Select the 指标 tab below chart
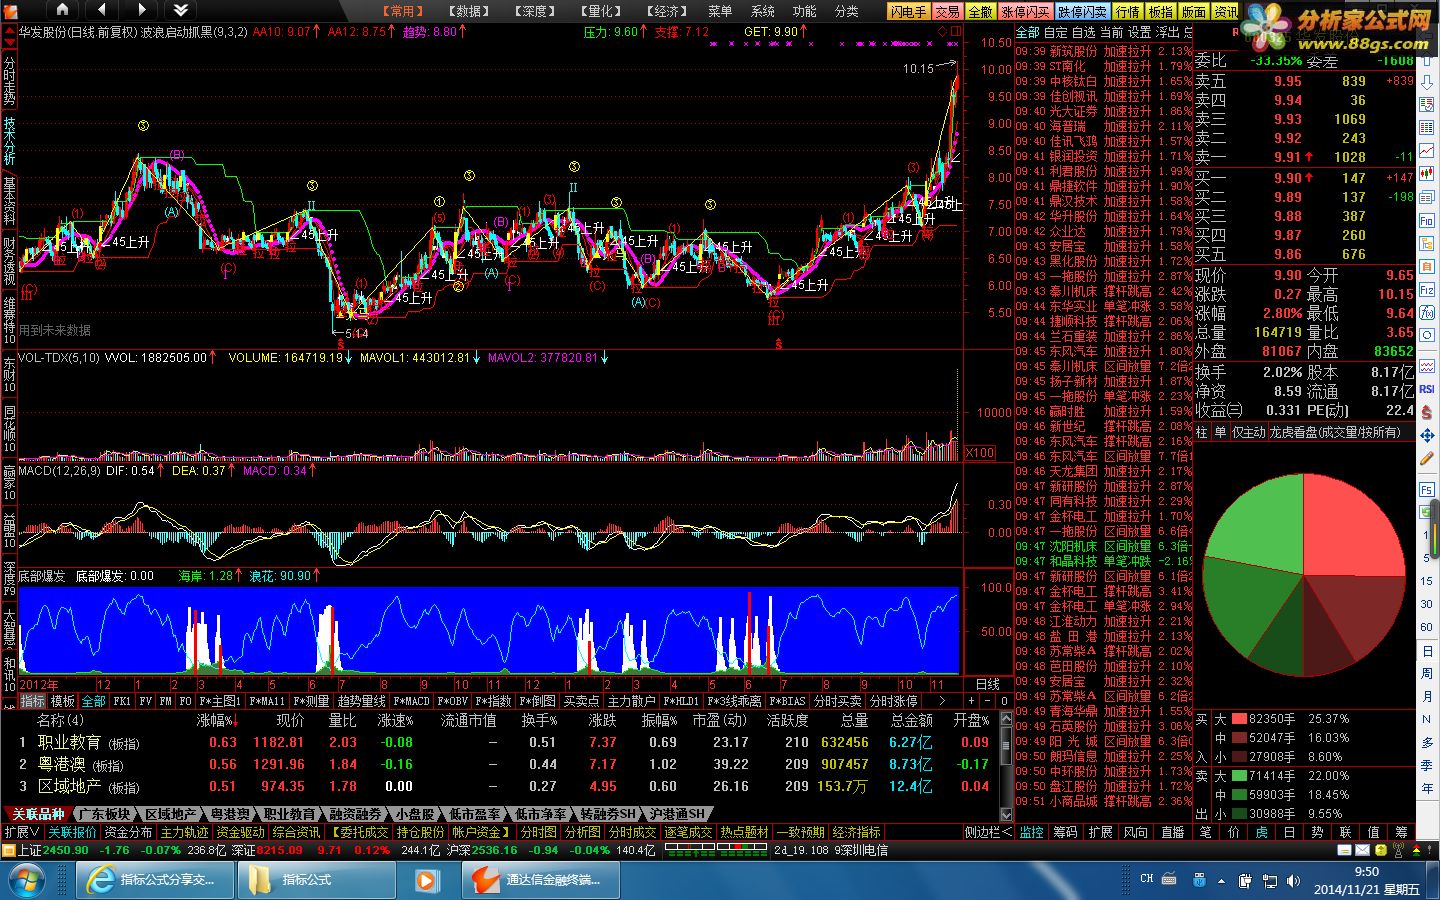The width and height of the screenshot is (1440, 900). [33, 701]
